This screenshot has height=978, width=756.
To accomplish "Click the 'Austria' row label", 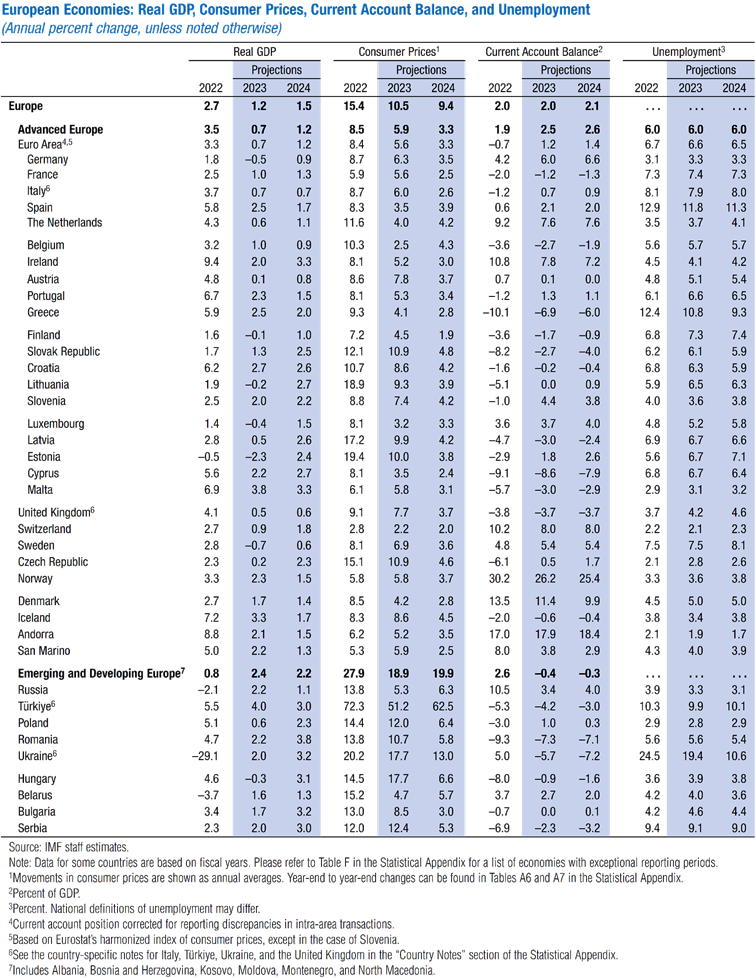I will point(43,279).
